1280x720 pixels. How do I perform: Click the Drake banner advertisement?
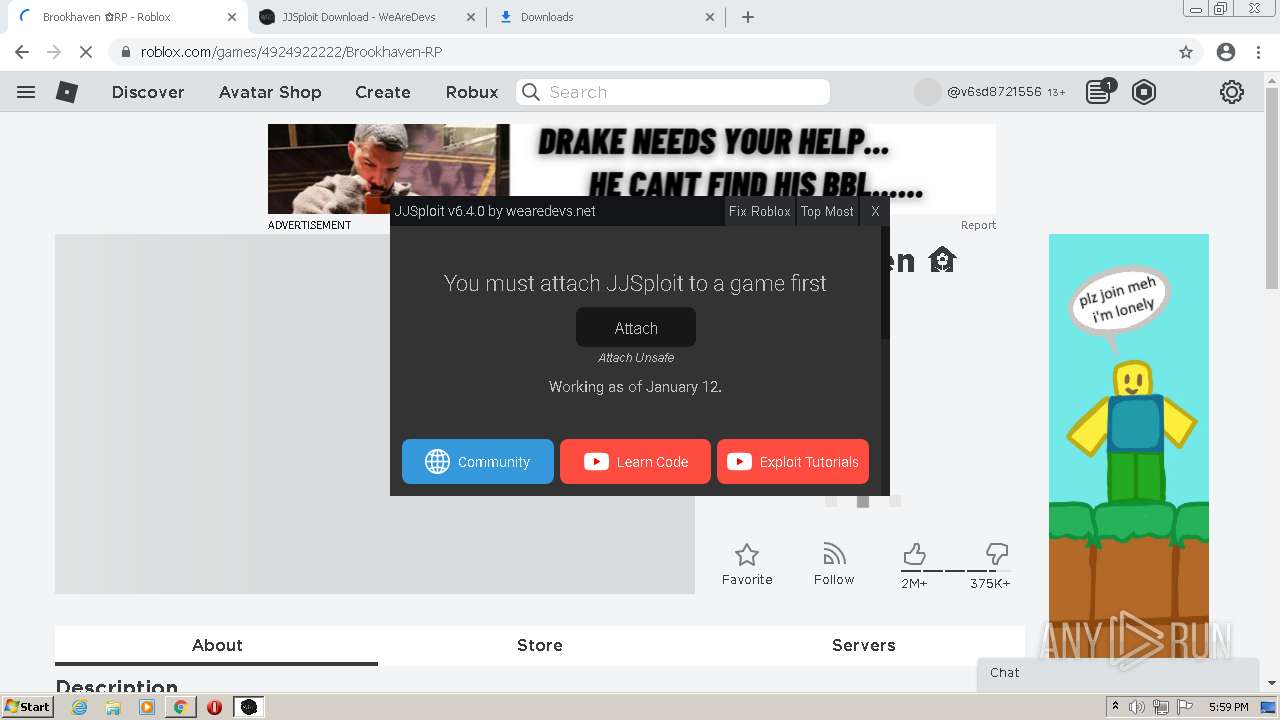(632, 168)
